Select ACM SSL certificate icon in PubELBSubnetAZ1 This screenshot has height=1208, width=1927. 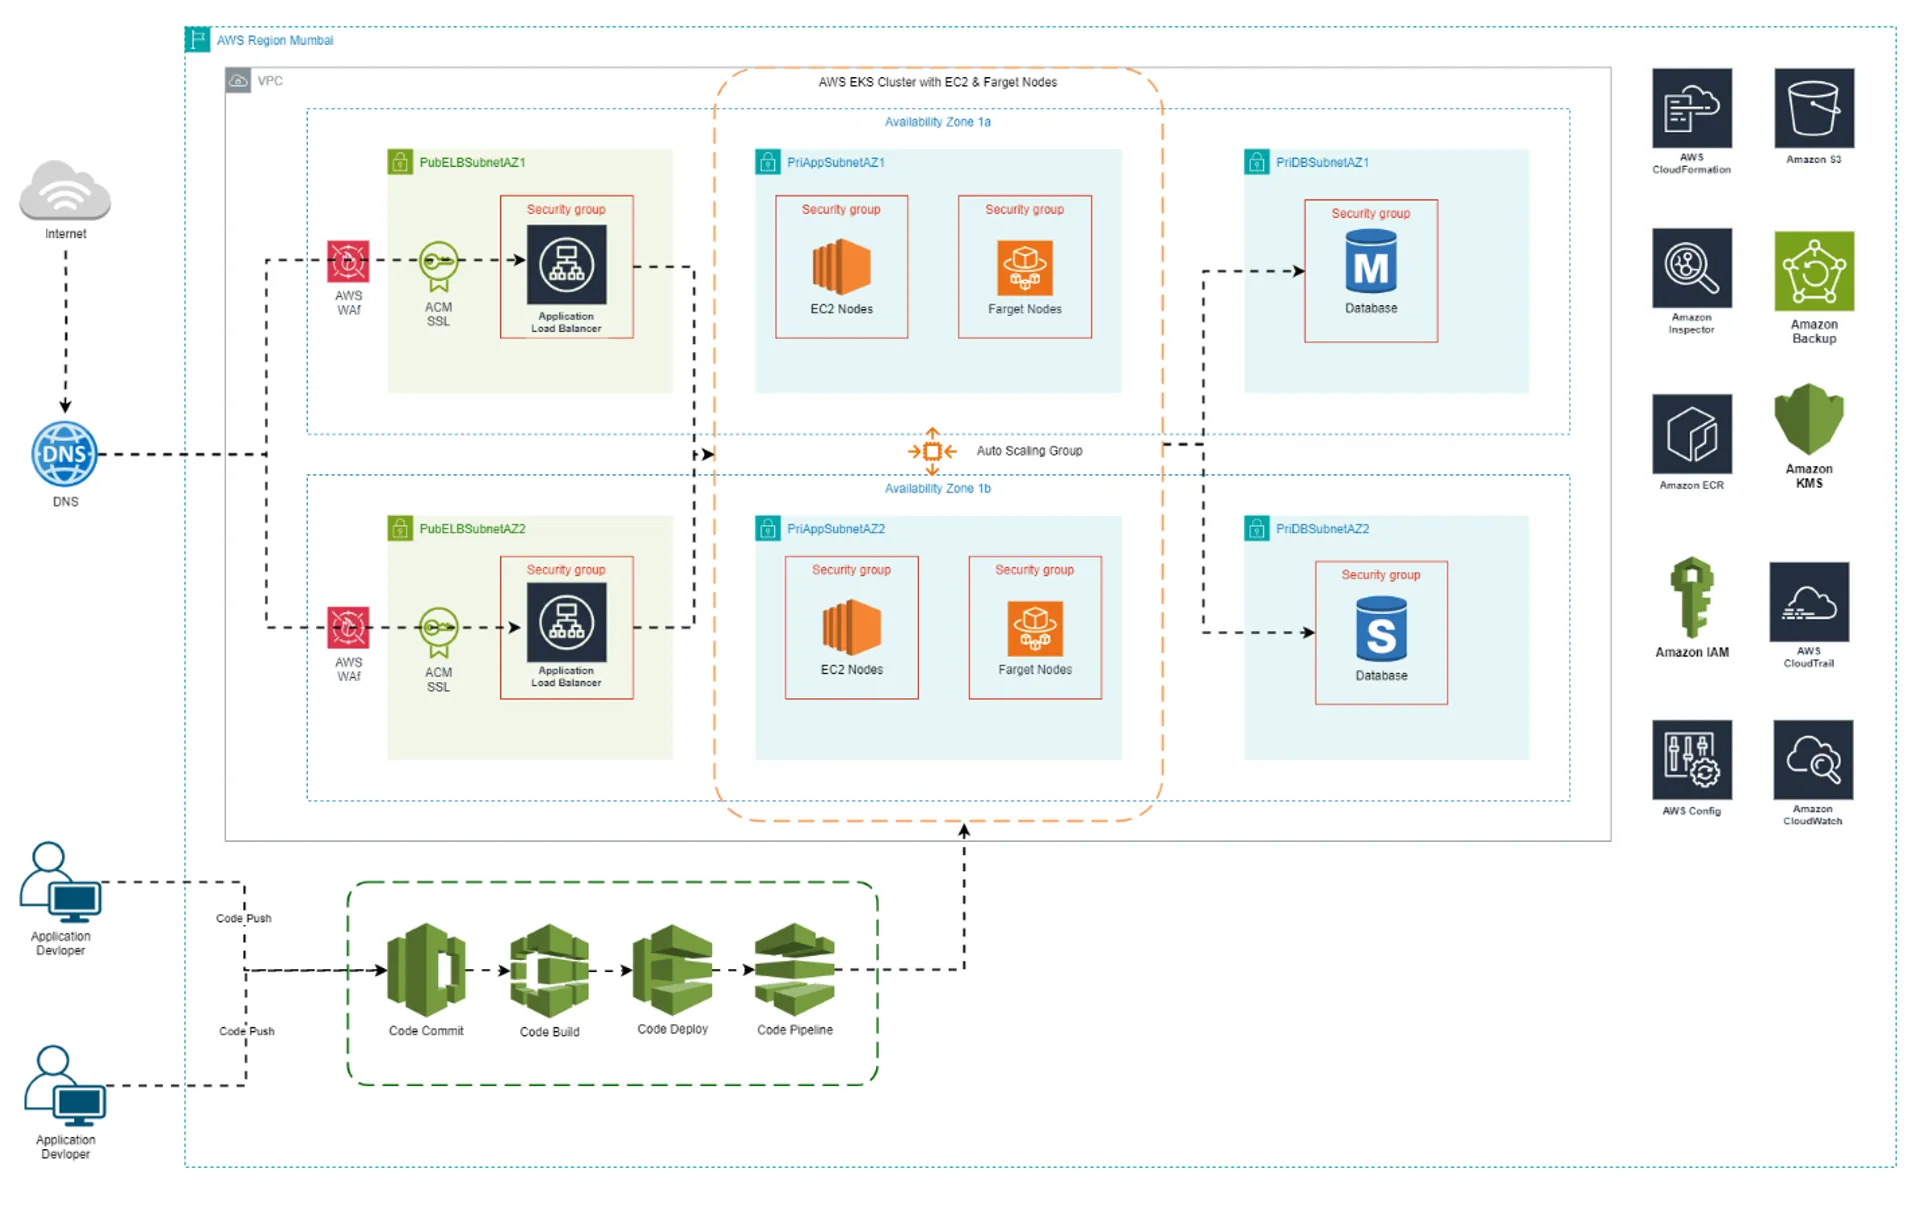point(438,267)
